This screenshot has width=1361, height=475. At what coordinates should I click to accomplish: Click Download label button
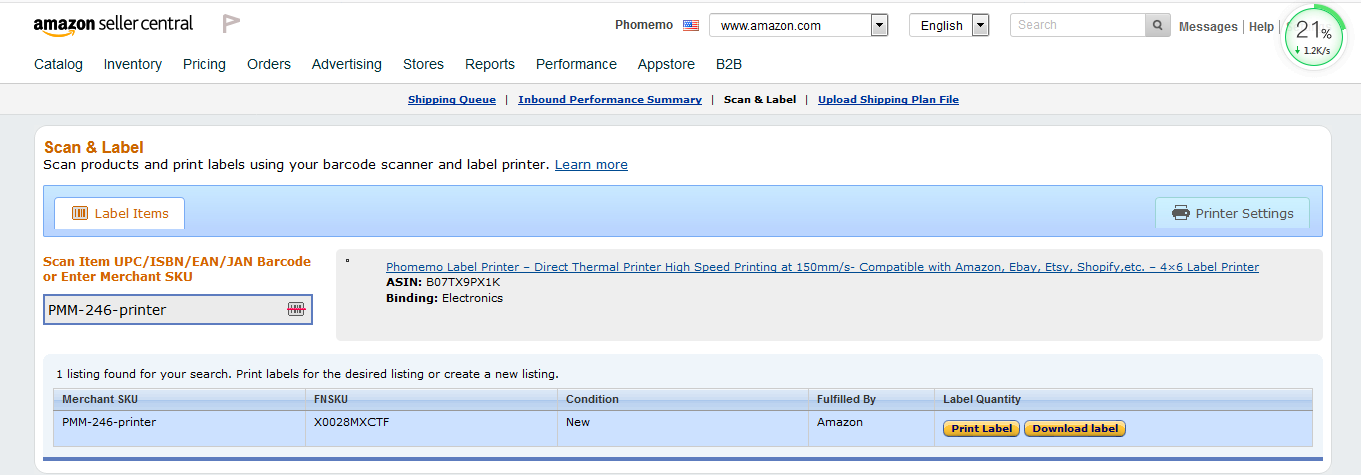point(1075,429)
